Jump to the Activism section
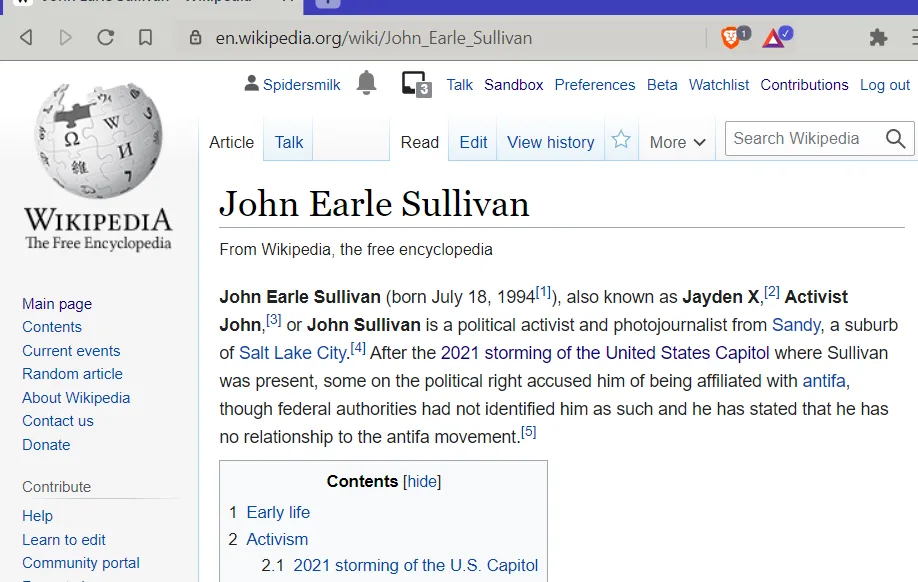The image size is (918, 582). 277,539
